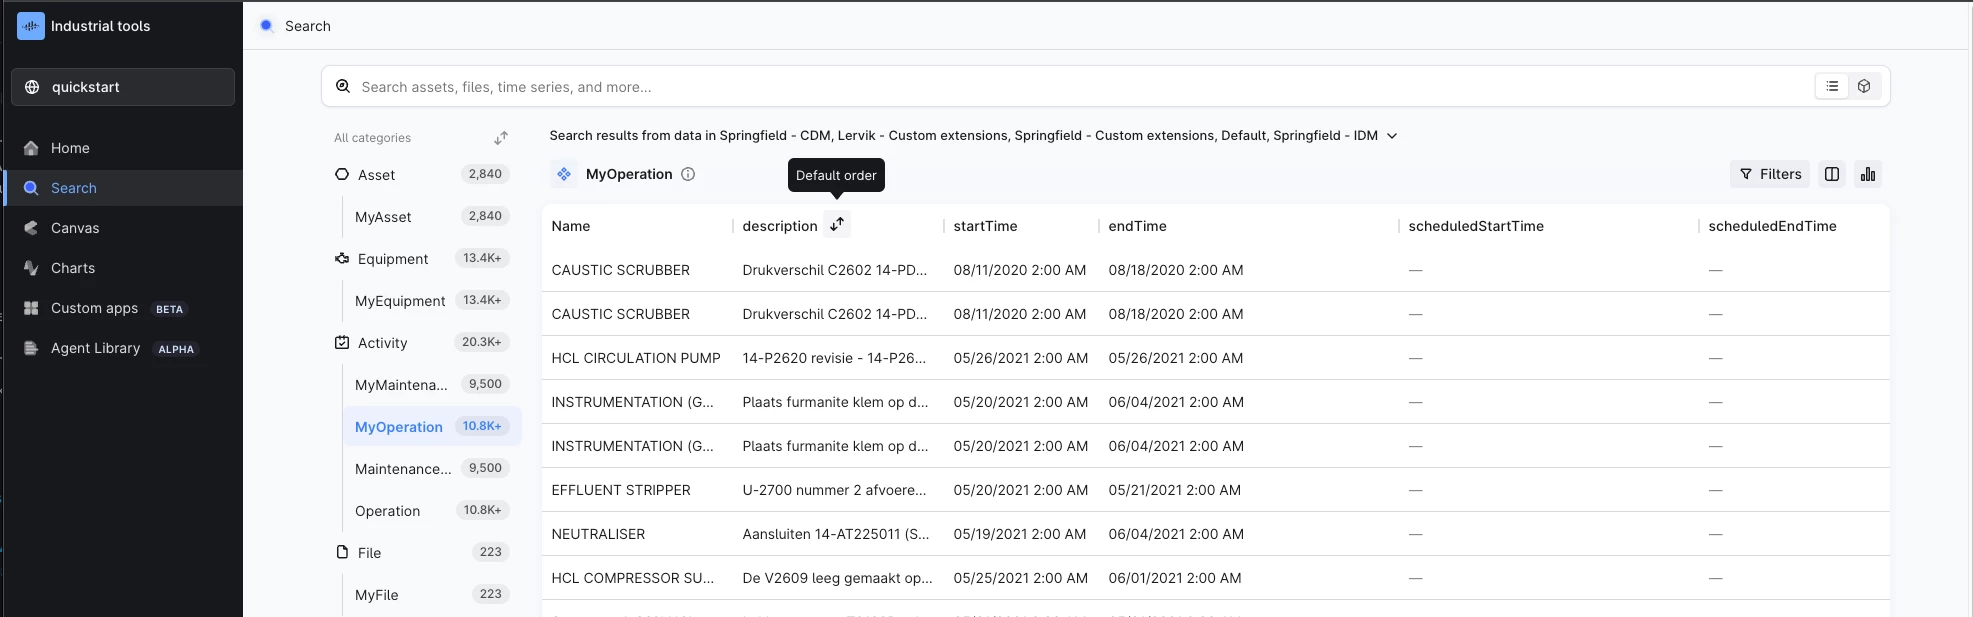Switch to 3D cube view mode
1973x617 pixels.
tap(1864, 87)
